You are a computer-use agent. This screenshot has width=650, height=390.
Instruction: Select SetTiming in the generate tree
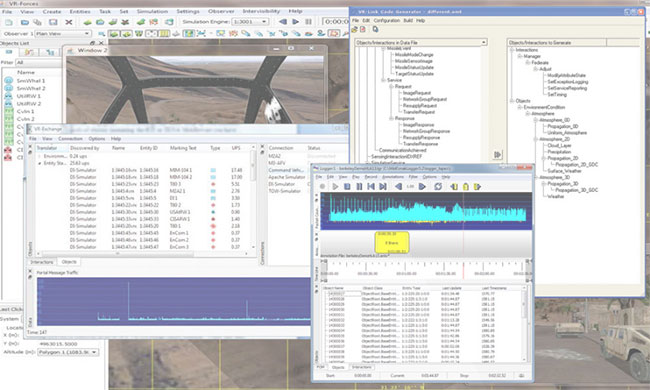[x=557, y=94]
